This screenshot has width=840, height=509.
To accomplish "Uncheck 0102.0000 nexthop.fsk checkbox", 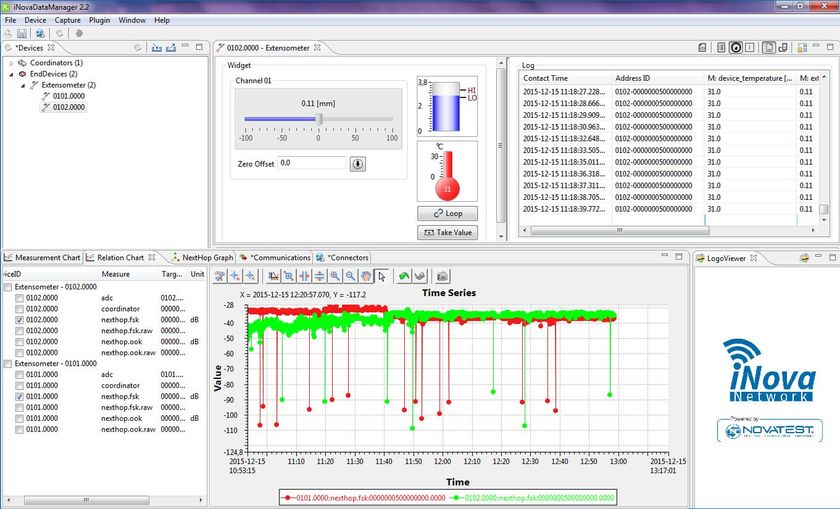I will [19, 320].
